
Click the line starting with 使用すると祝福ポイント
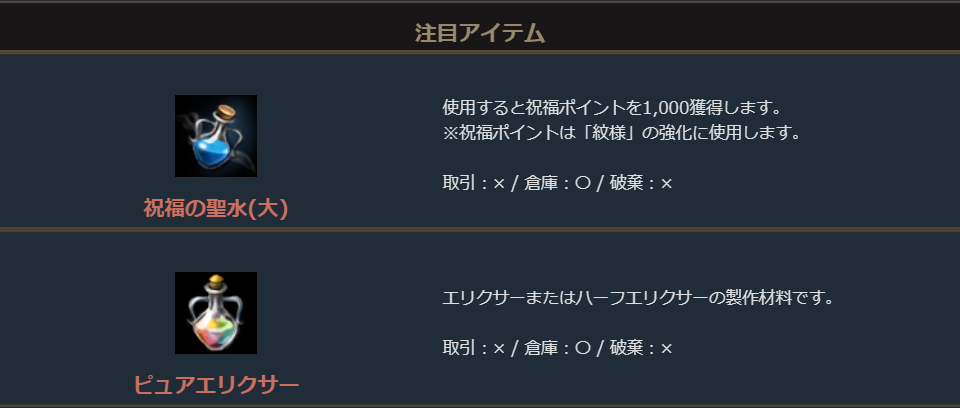610,107
